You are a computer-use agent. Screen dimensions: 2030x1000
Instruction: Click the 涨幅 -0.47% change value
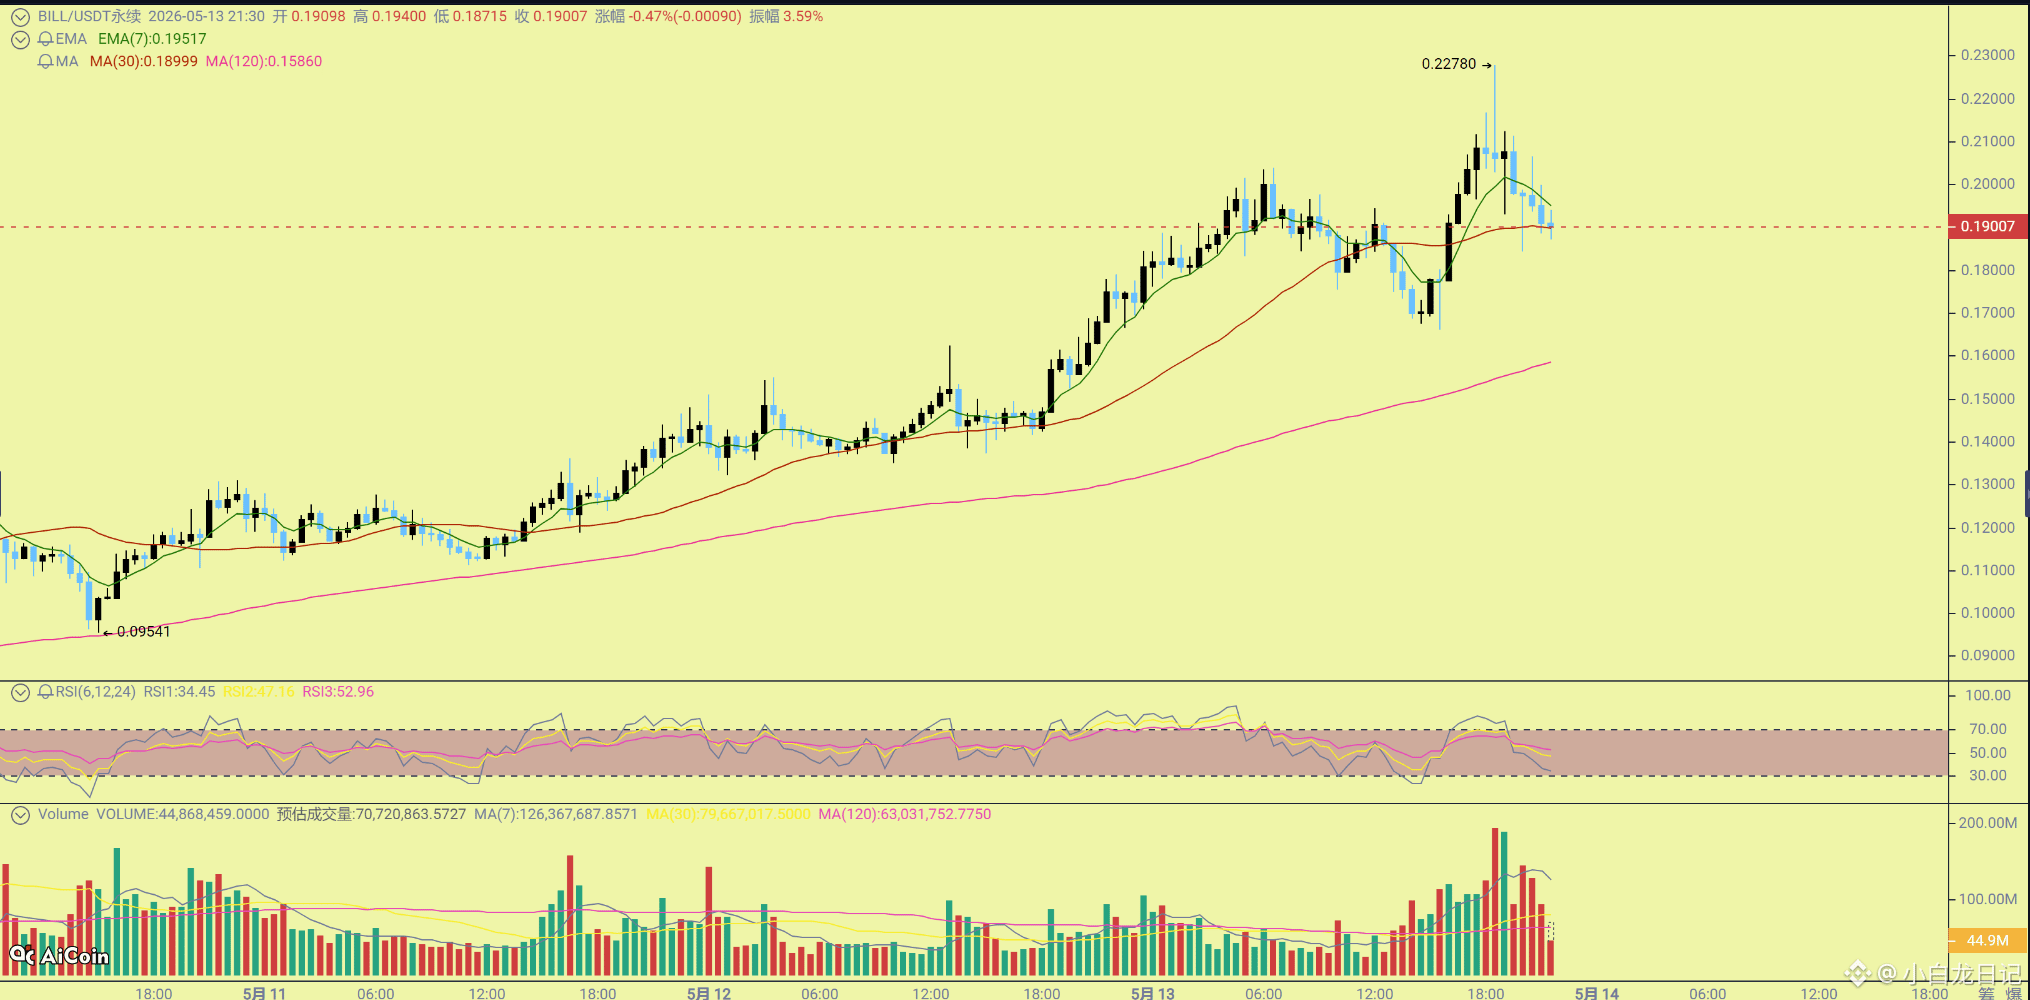[x=668, y=17]
